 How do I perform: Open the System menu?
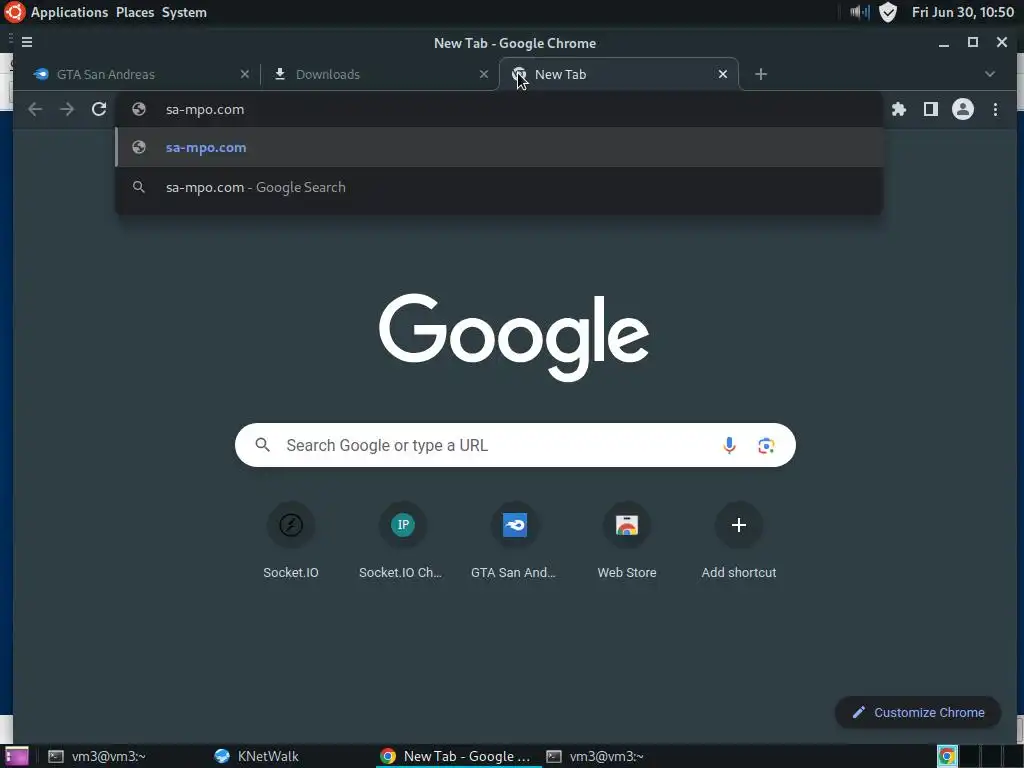pyautogui.click(x=184, y=12)
